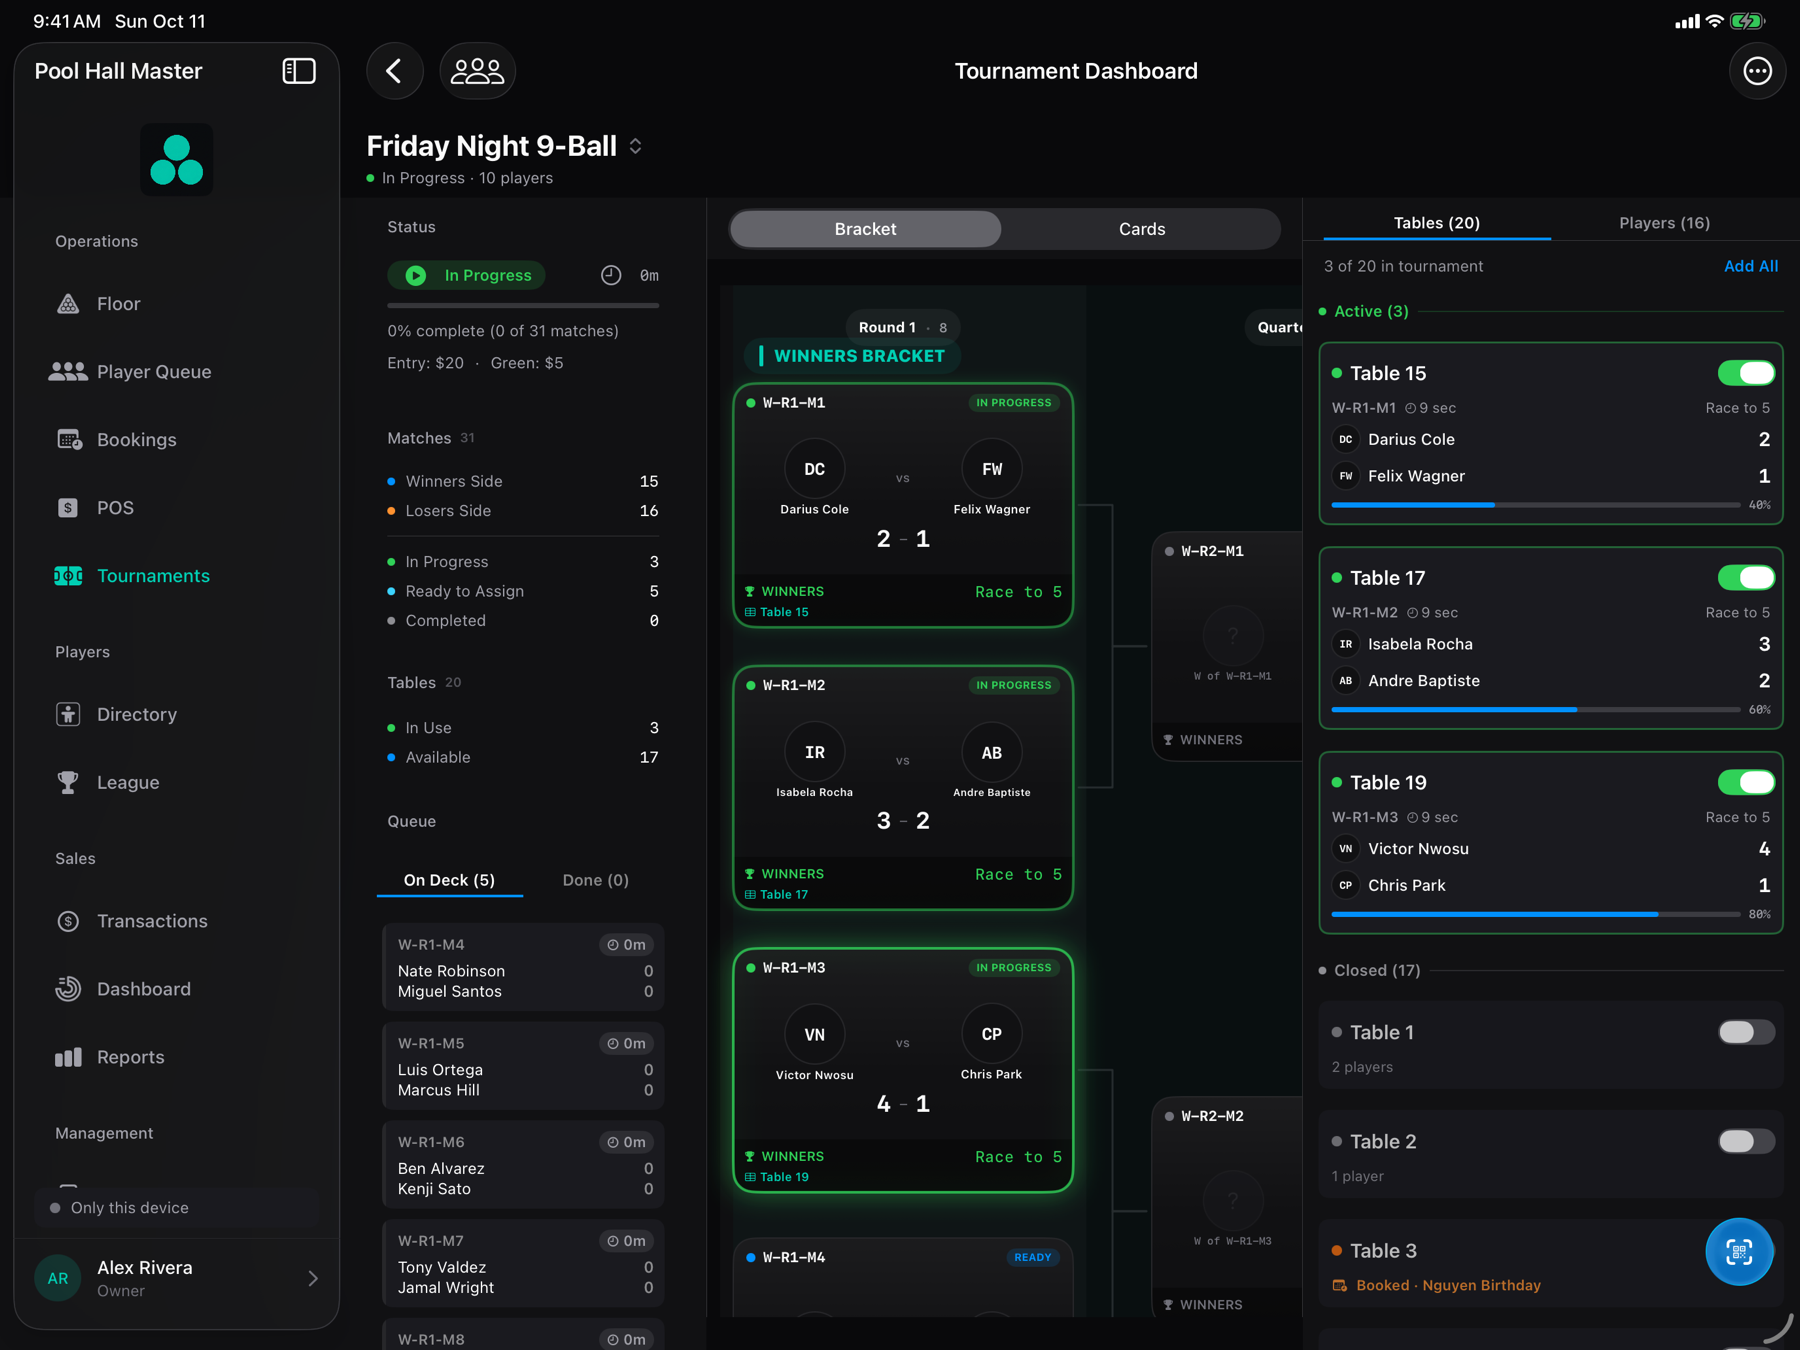1800x1350 pixels.
Task: Tap the floating QR scan button
Action: (1739, 1252)
